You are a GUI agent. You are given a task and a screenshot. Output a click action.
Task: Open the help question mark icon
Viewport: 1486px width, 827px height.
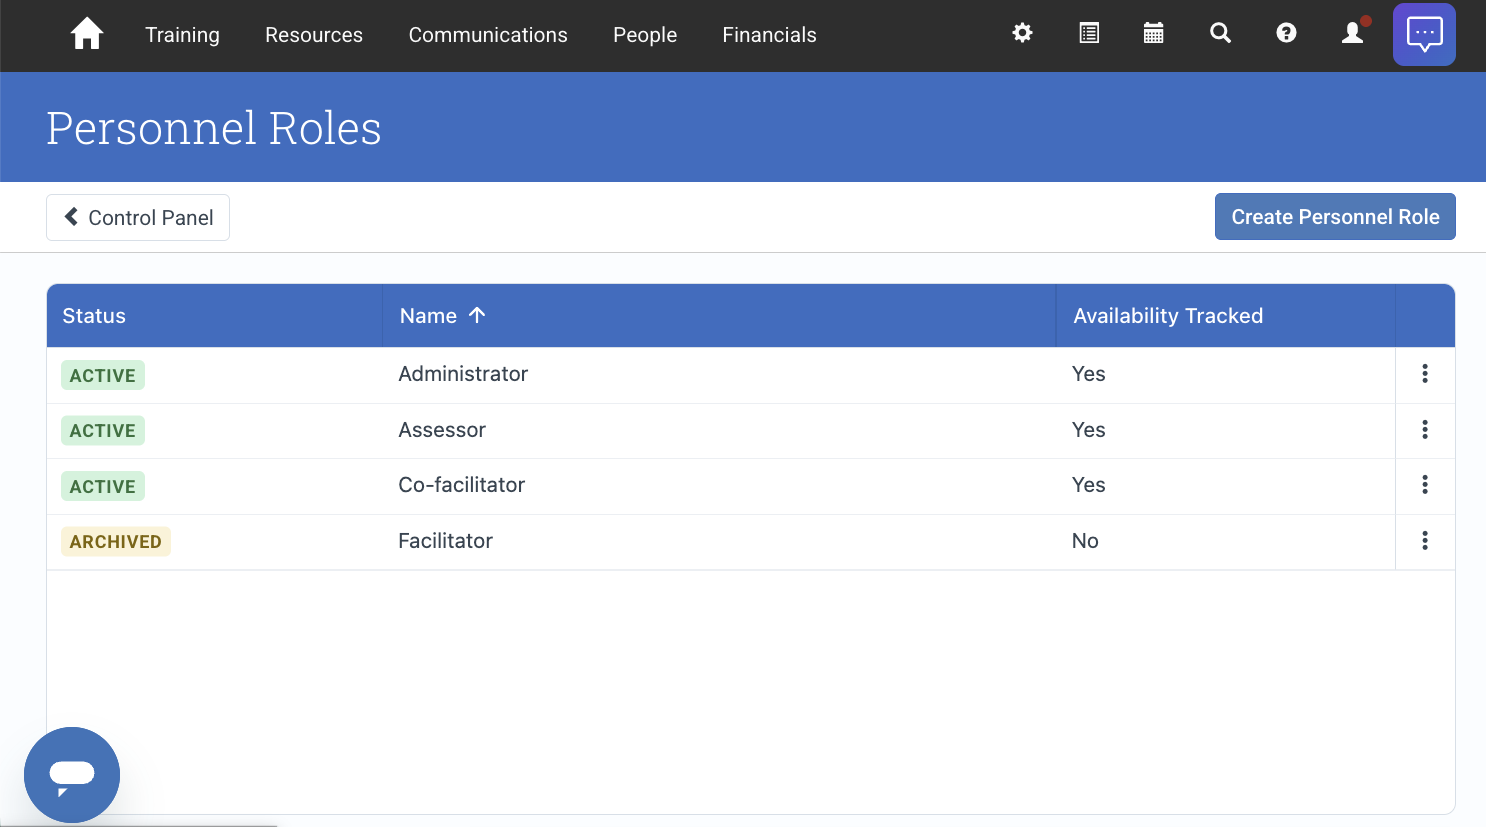click(x=1286, y=33)
